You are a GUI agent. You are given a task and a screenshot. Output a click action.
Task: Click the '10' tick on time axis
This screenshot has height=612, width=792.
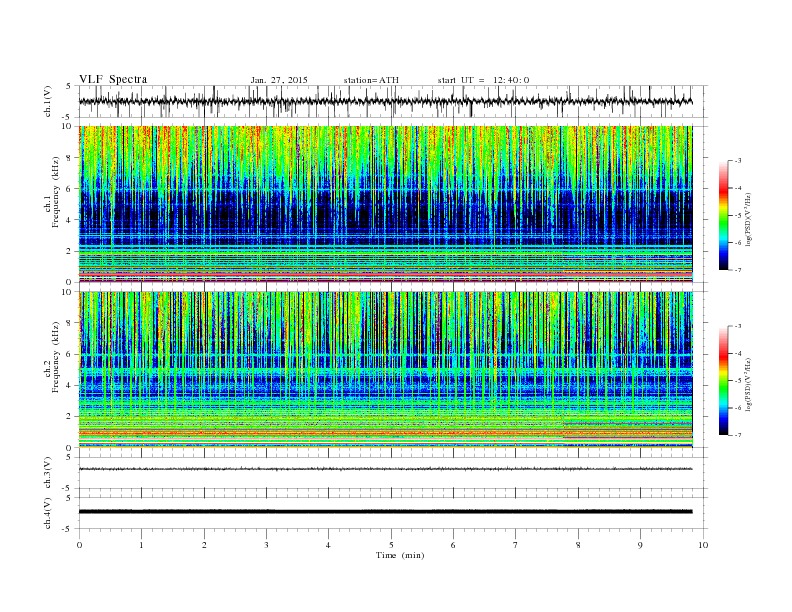point(703,545)
